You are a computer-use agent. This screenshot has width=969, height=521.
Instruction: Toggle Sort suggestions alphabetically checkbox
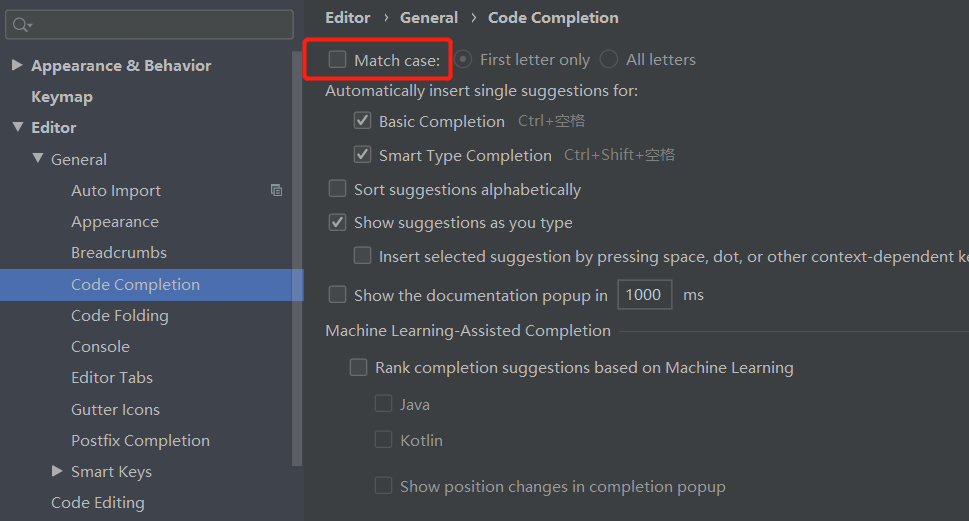coord(338,189)
